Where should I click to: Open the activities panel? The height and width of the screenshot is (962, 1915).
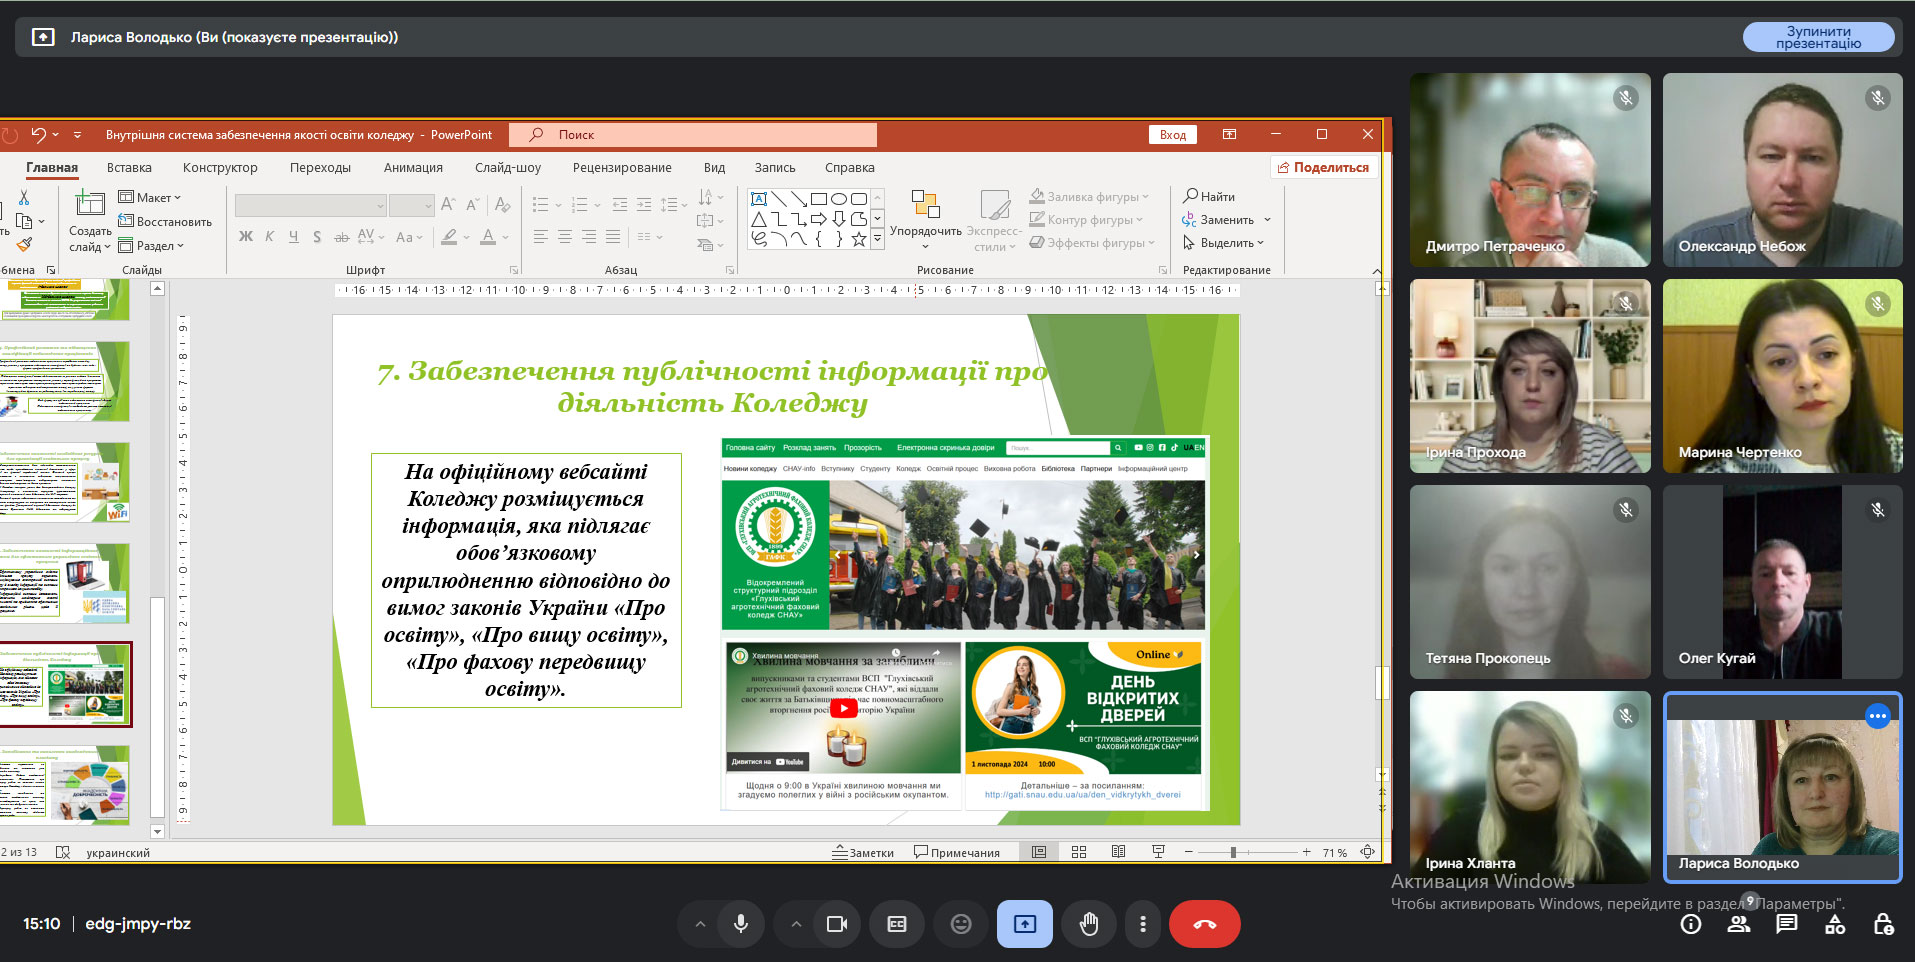(1835, 924)
